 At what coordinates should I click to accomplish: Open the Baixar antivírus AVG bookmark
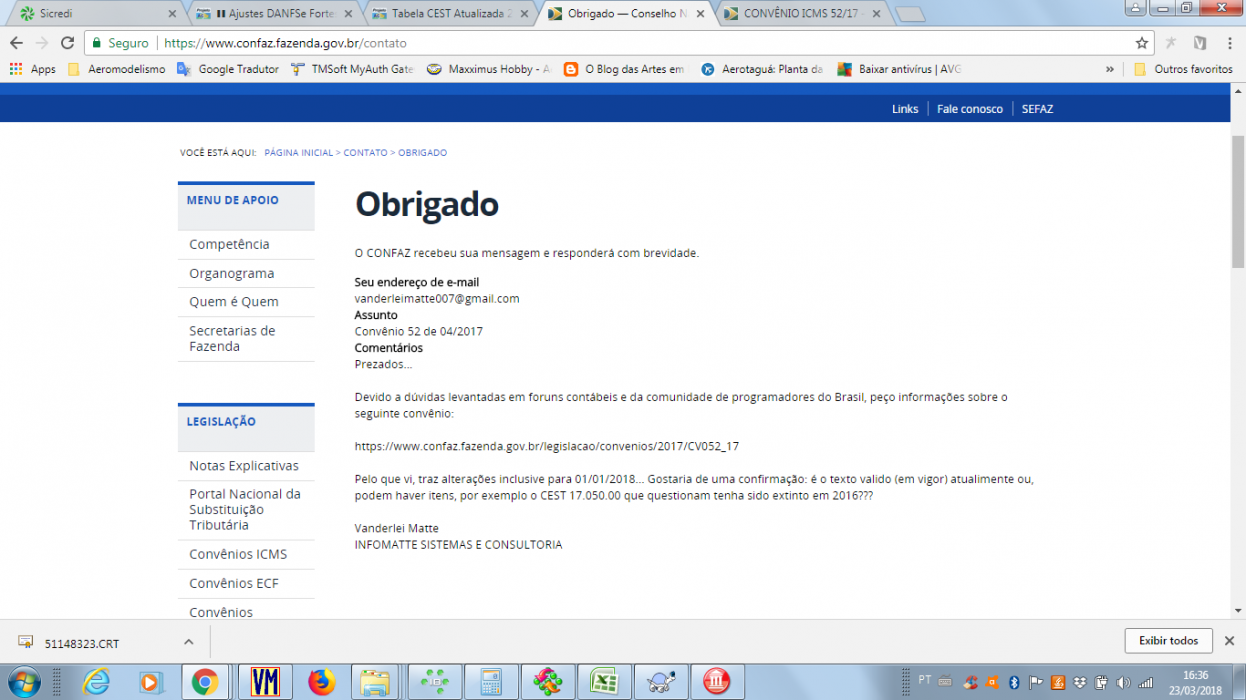899,69
